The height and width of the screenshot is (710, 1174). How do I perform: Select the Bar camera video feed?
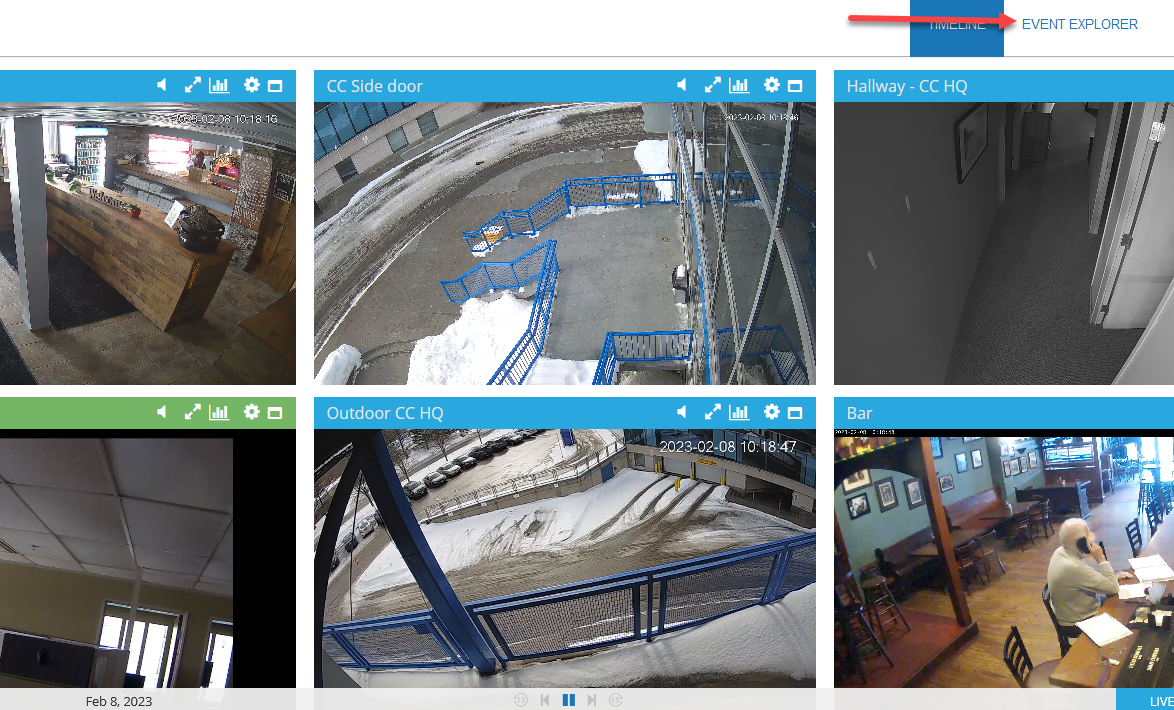pos(1004,558)
